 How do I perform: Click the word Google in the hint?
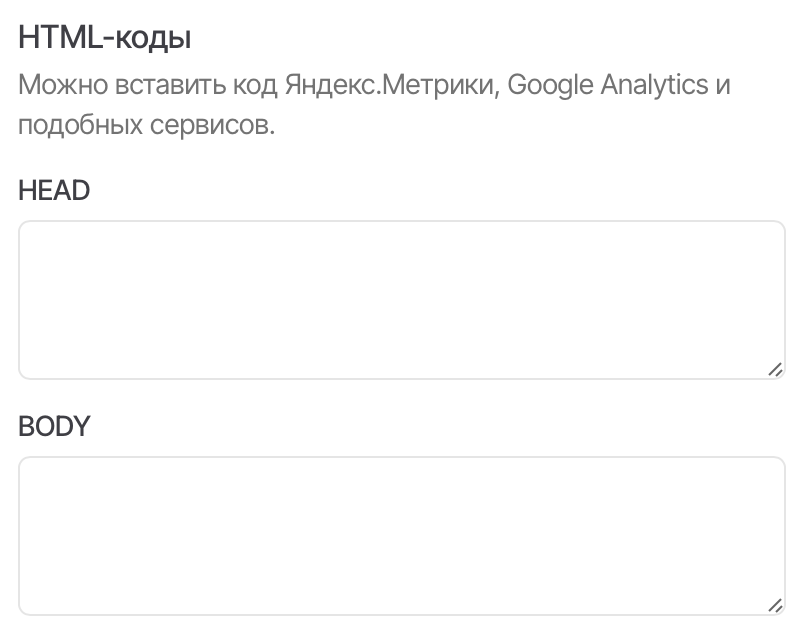(x=550, y=84)
